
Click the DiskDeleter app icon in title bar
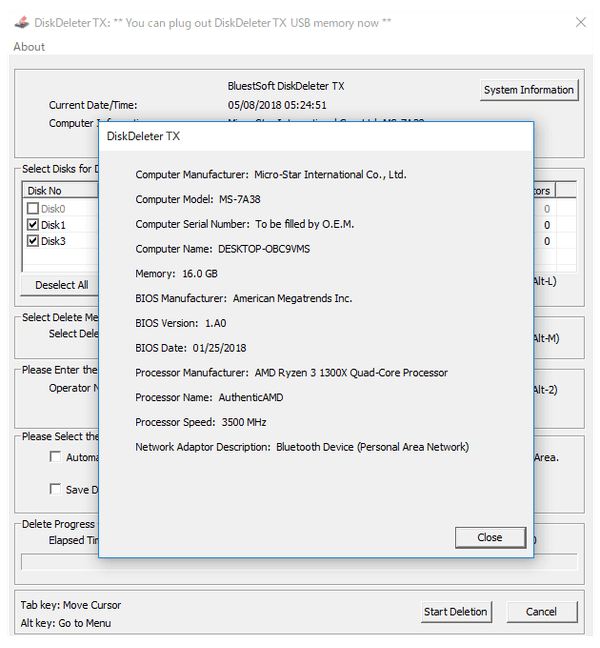(21, 22)
